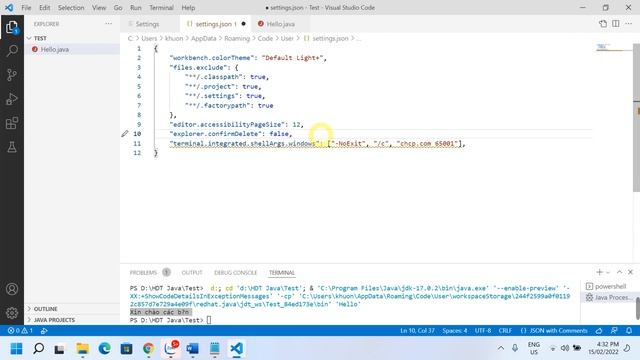
Task: Open the File menu
Action: point(26,7)
